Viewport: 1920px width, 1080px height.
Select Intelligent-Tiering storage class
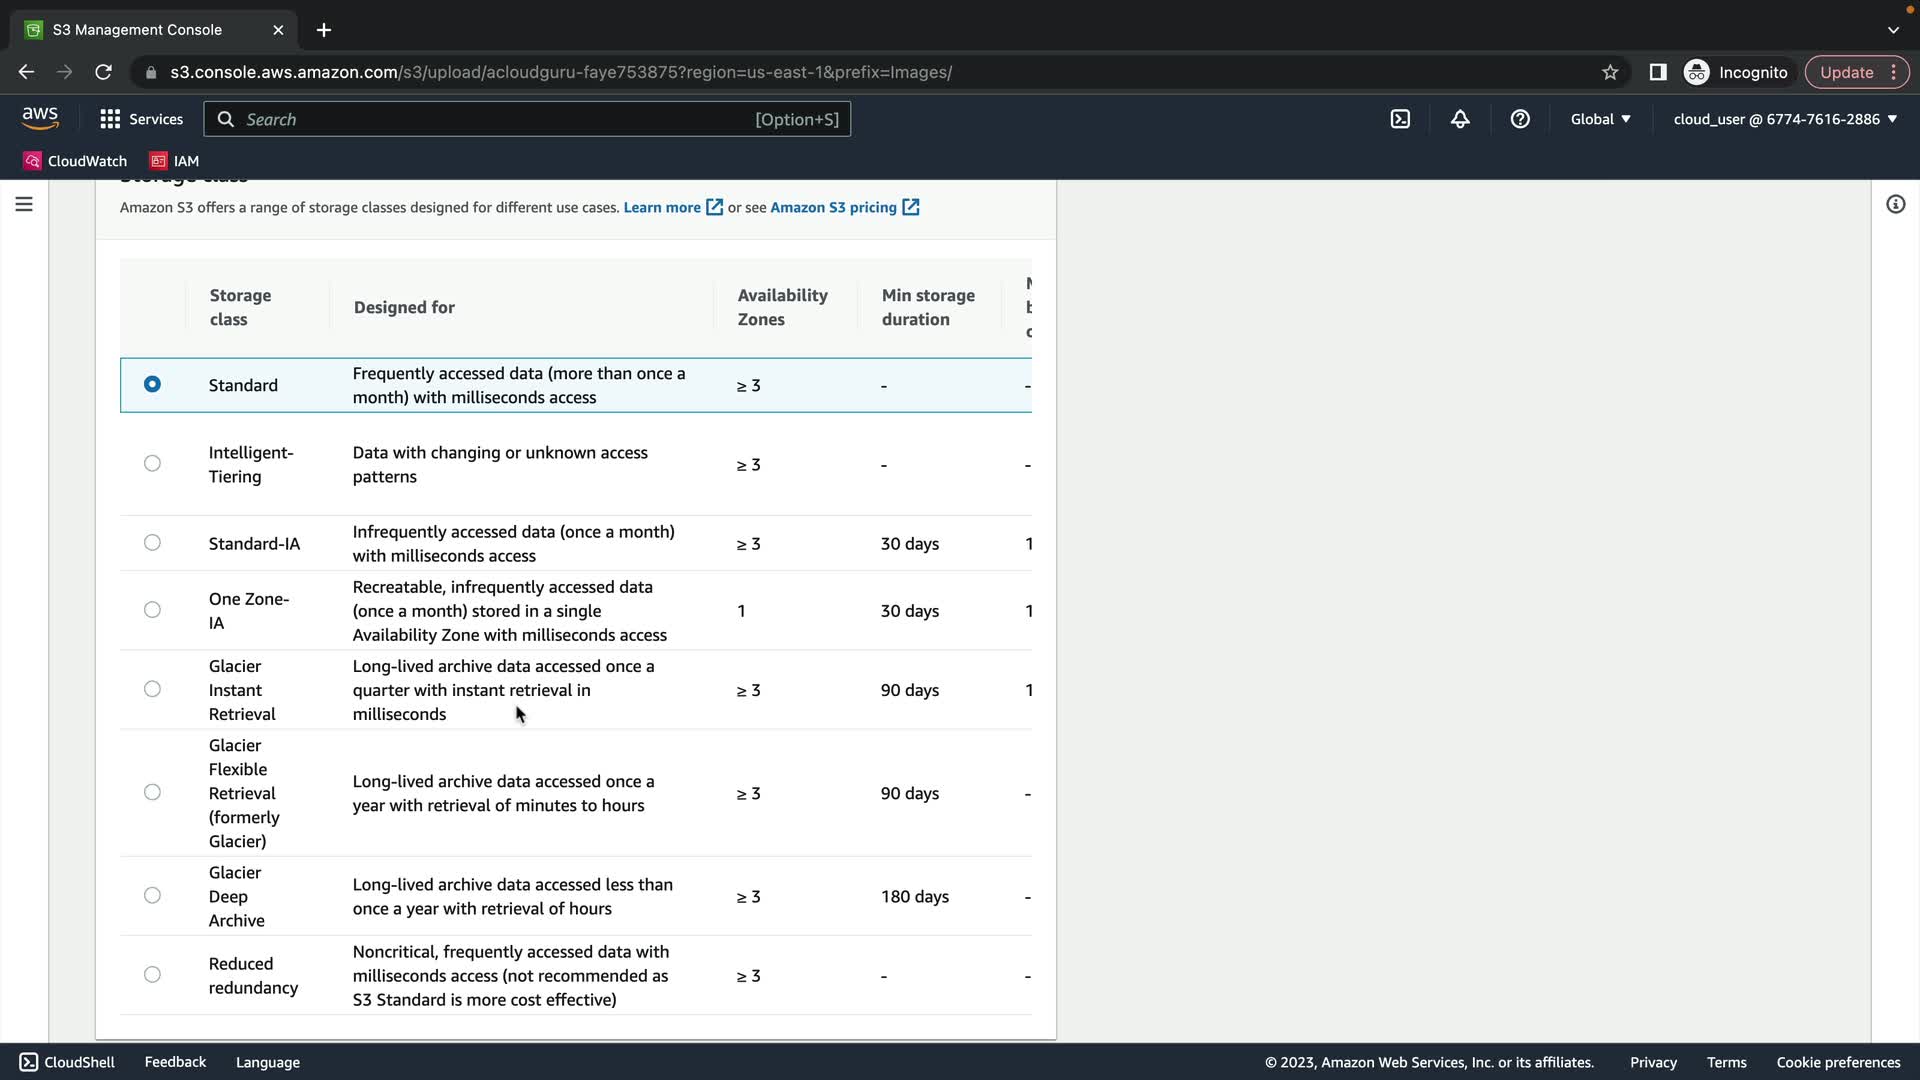point(152,463)
